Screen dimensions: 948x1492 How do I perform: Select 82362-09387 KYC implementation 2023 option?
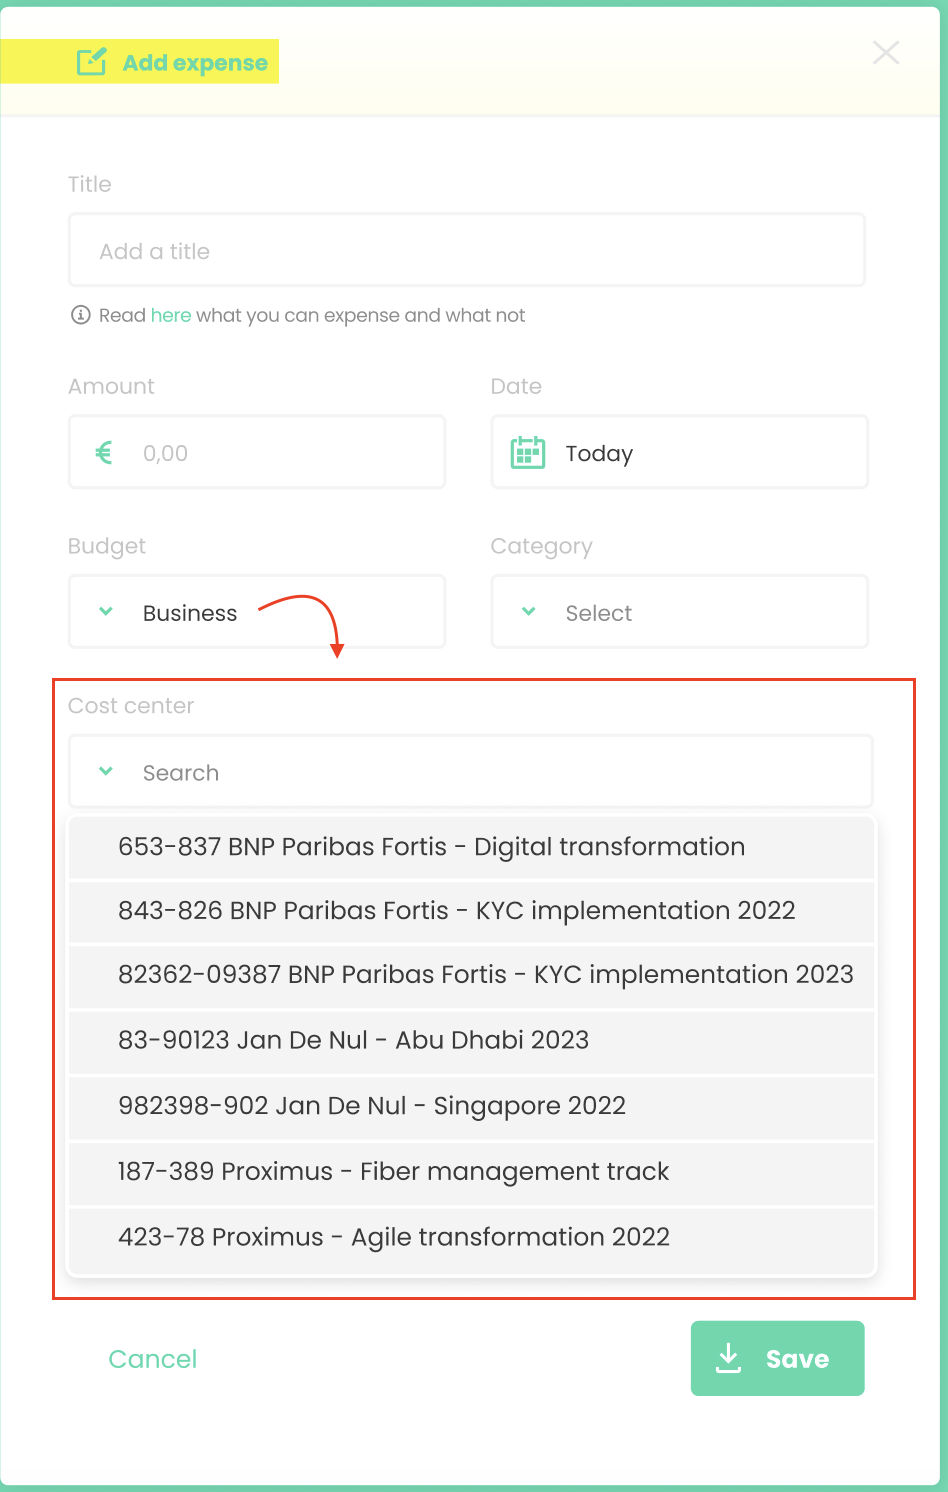(471, 975)
